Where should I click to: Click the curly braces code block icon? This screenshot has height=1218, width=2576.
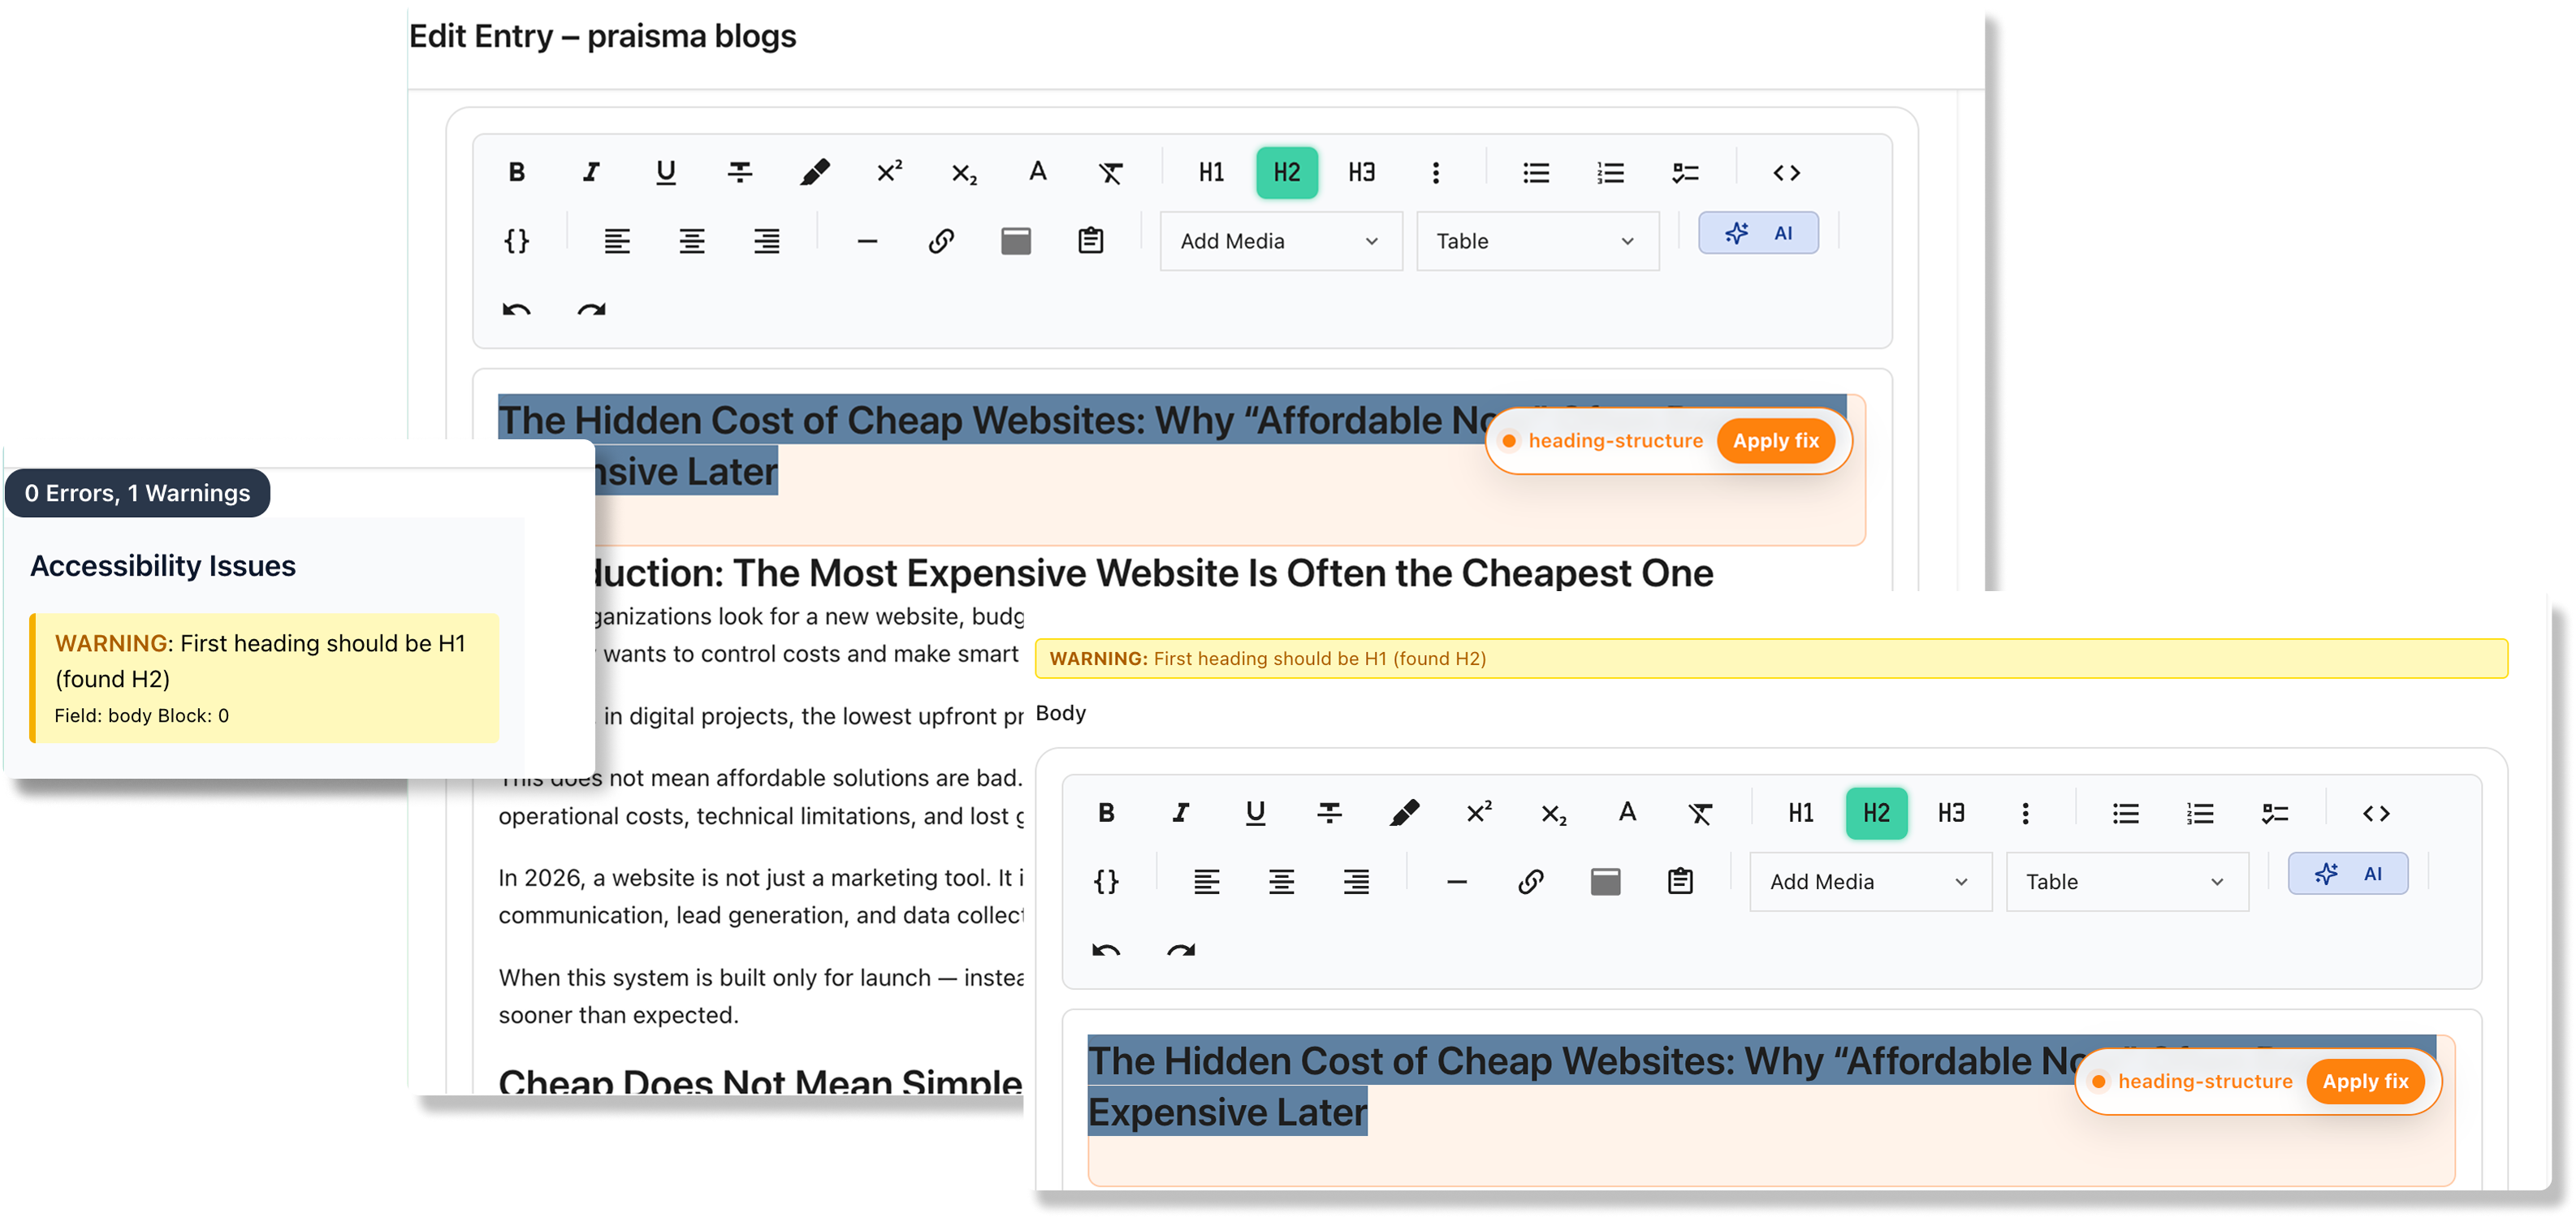517,240
